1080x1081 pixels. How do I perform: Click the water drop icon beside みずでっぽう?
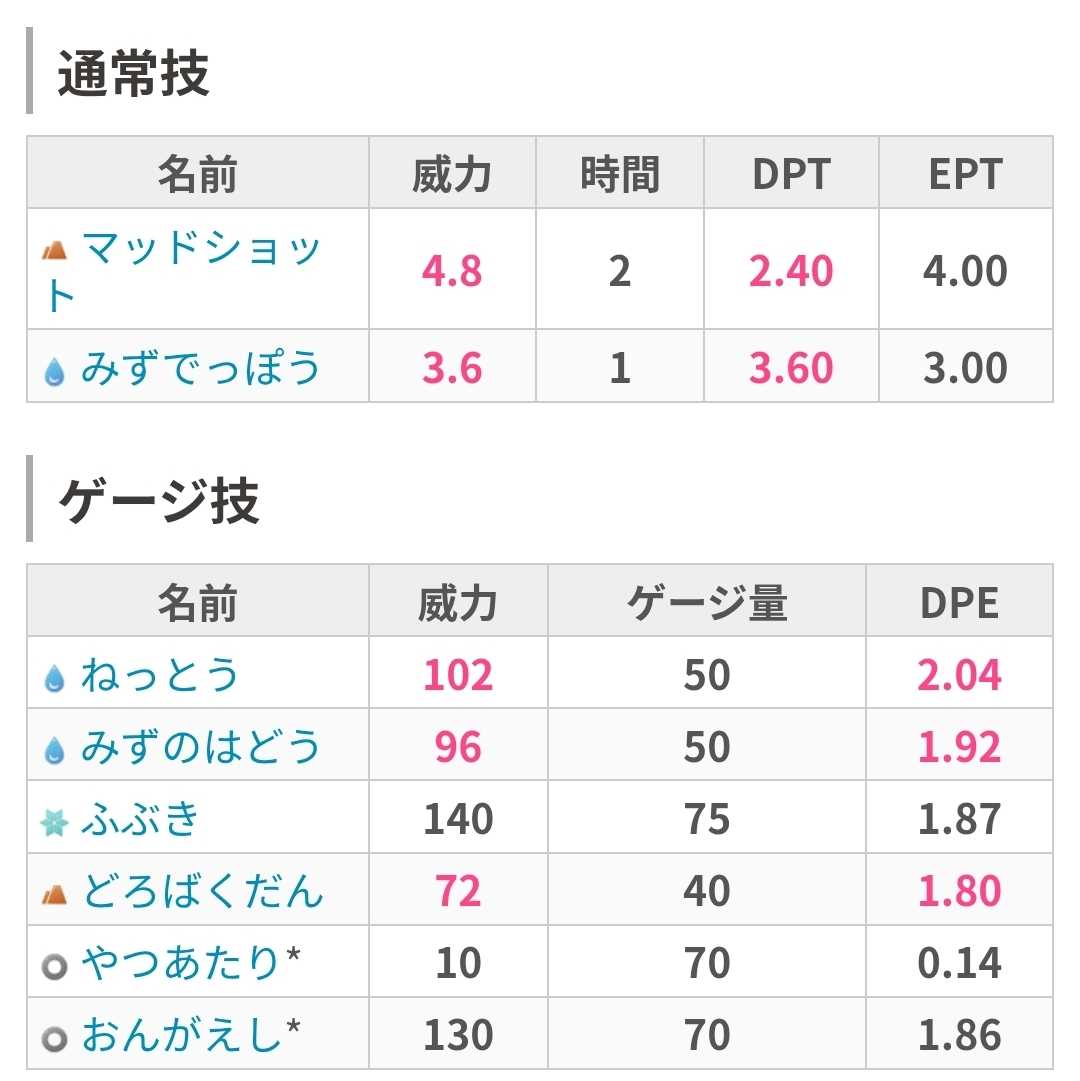(54, 372)
